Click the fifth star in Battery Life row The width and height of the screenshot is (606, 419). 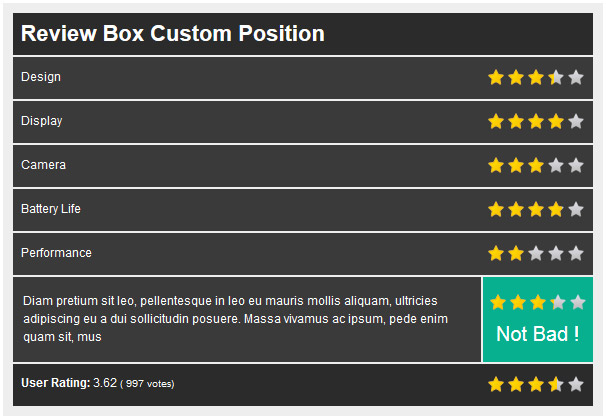point(576,210)
